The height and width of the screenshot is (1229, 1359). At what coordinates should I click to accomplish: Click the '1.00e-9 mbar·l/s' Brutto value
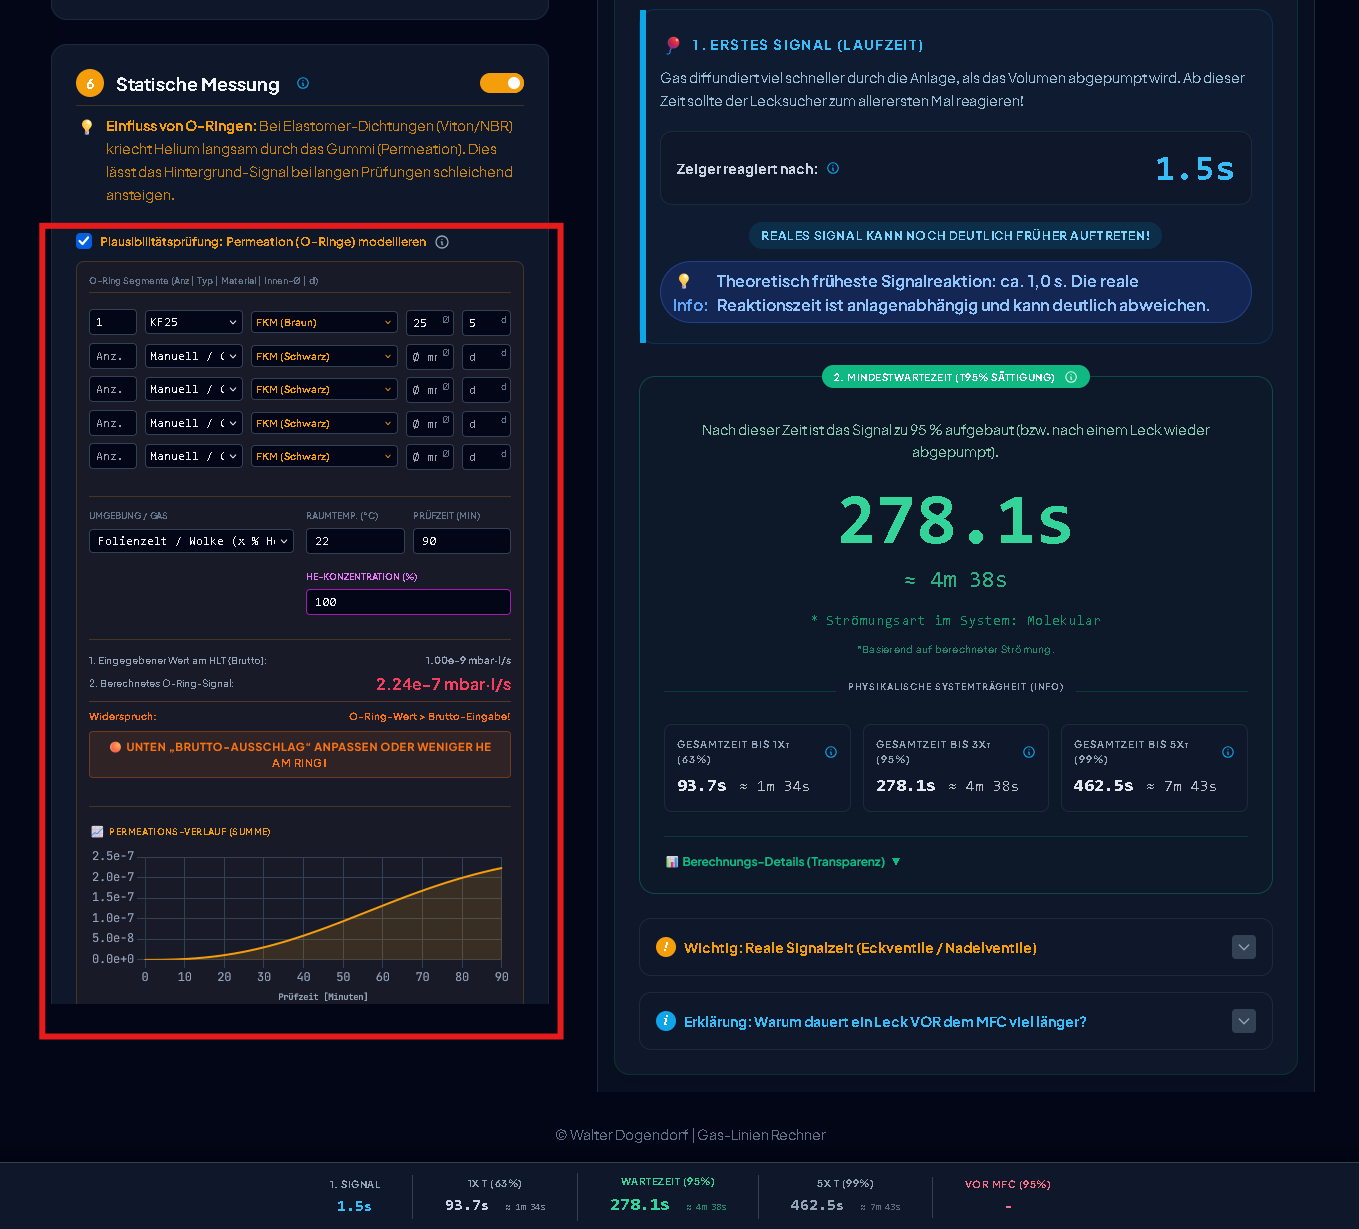point(468,660)
